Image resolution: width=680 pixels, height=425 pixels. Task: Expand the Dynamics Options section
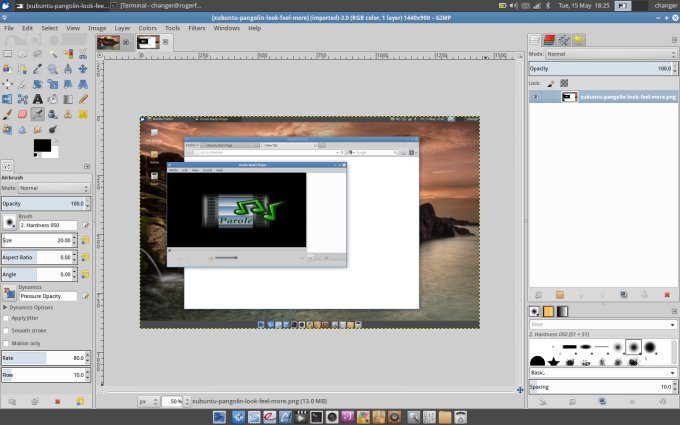tap(5, 306)
